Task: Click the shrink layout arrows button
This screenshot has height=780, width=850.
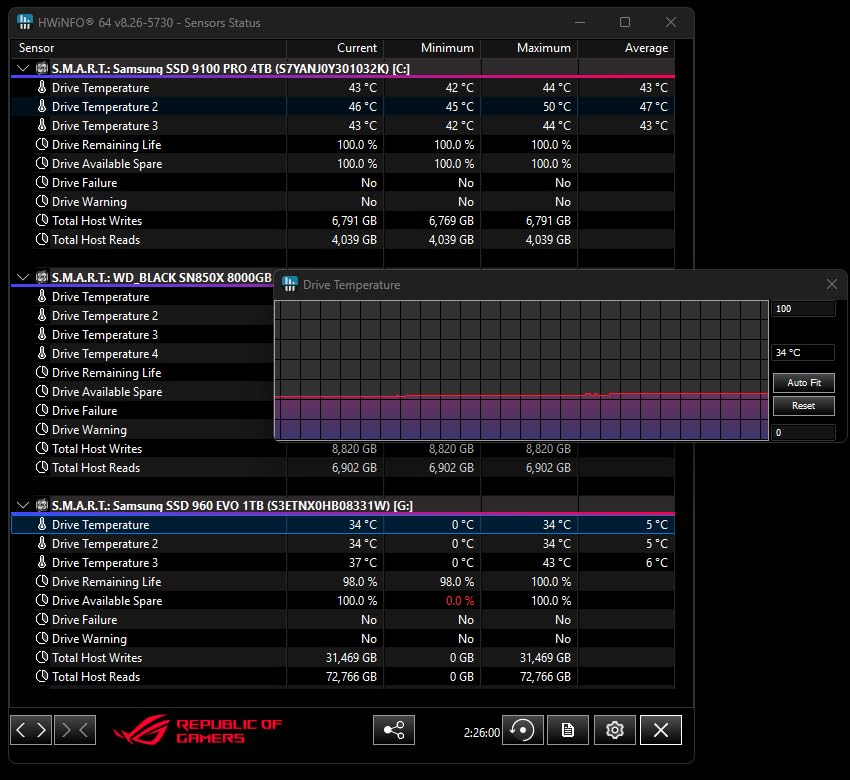Action: pos(75,730)
